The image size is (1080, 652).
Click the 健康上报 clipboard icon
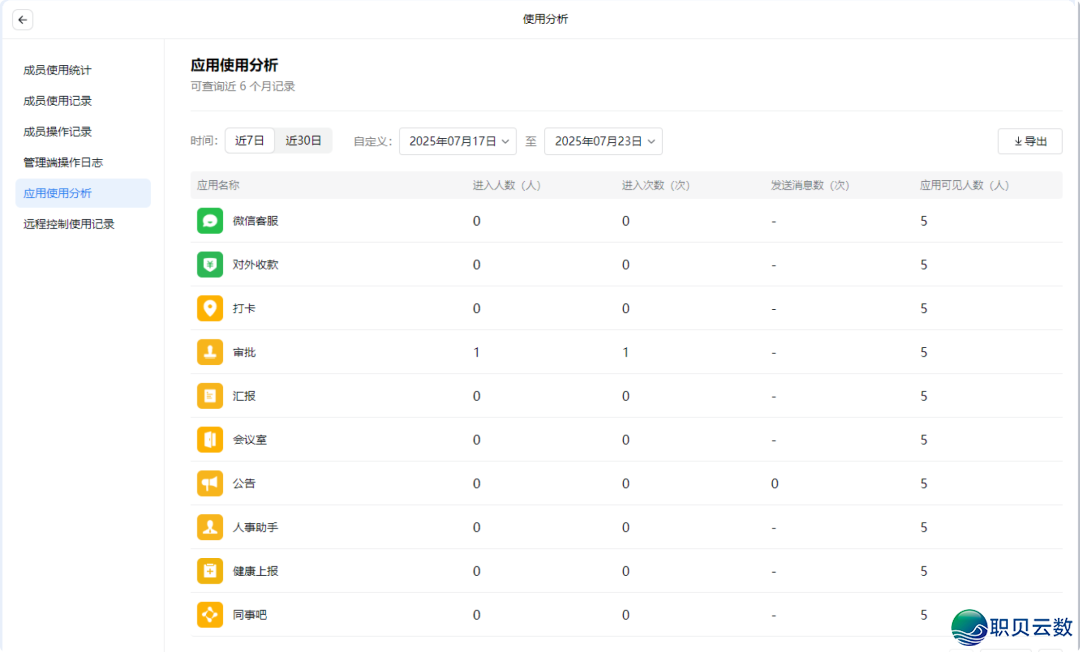coord(210,571)
